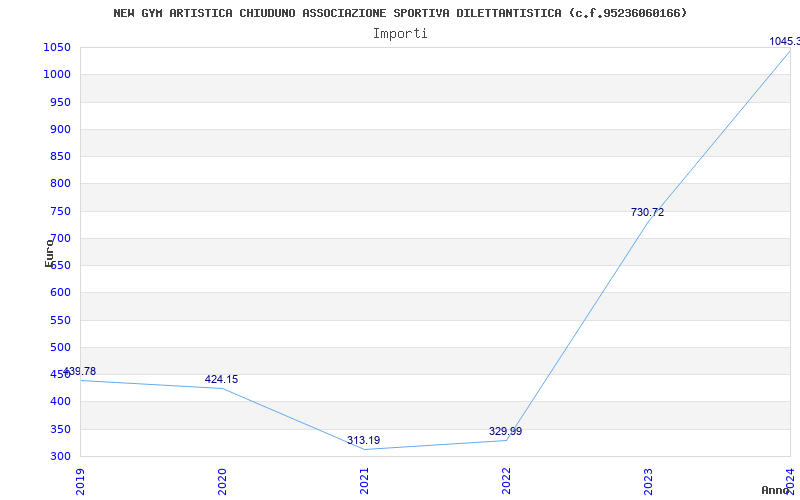Click the year 2021 on the x-axis
800x500 pixels.
[364, 481]
